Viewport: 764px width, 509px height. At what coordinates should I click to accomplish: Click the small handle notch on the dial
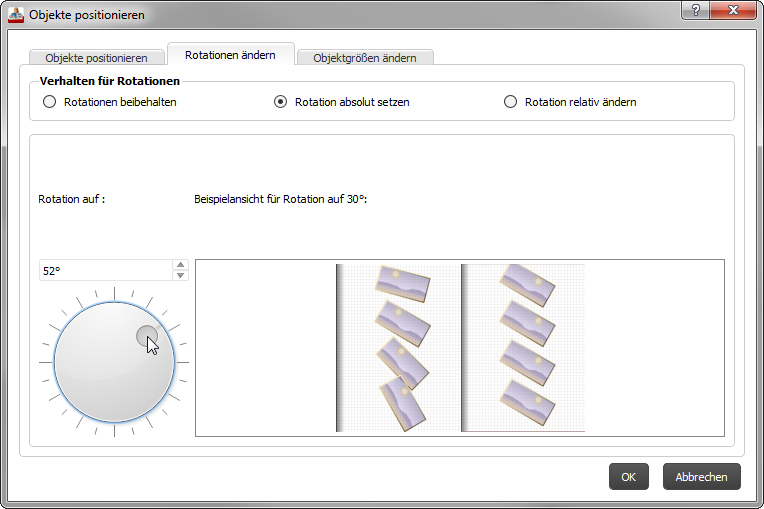[146, 337]
